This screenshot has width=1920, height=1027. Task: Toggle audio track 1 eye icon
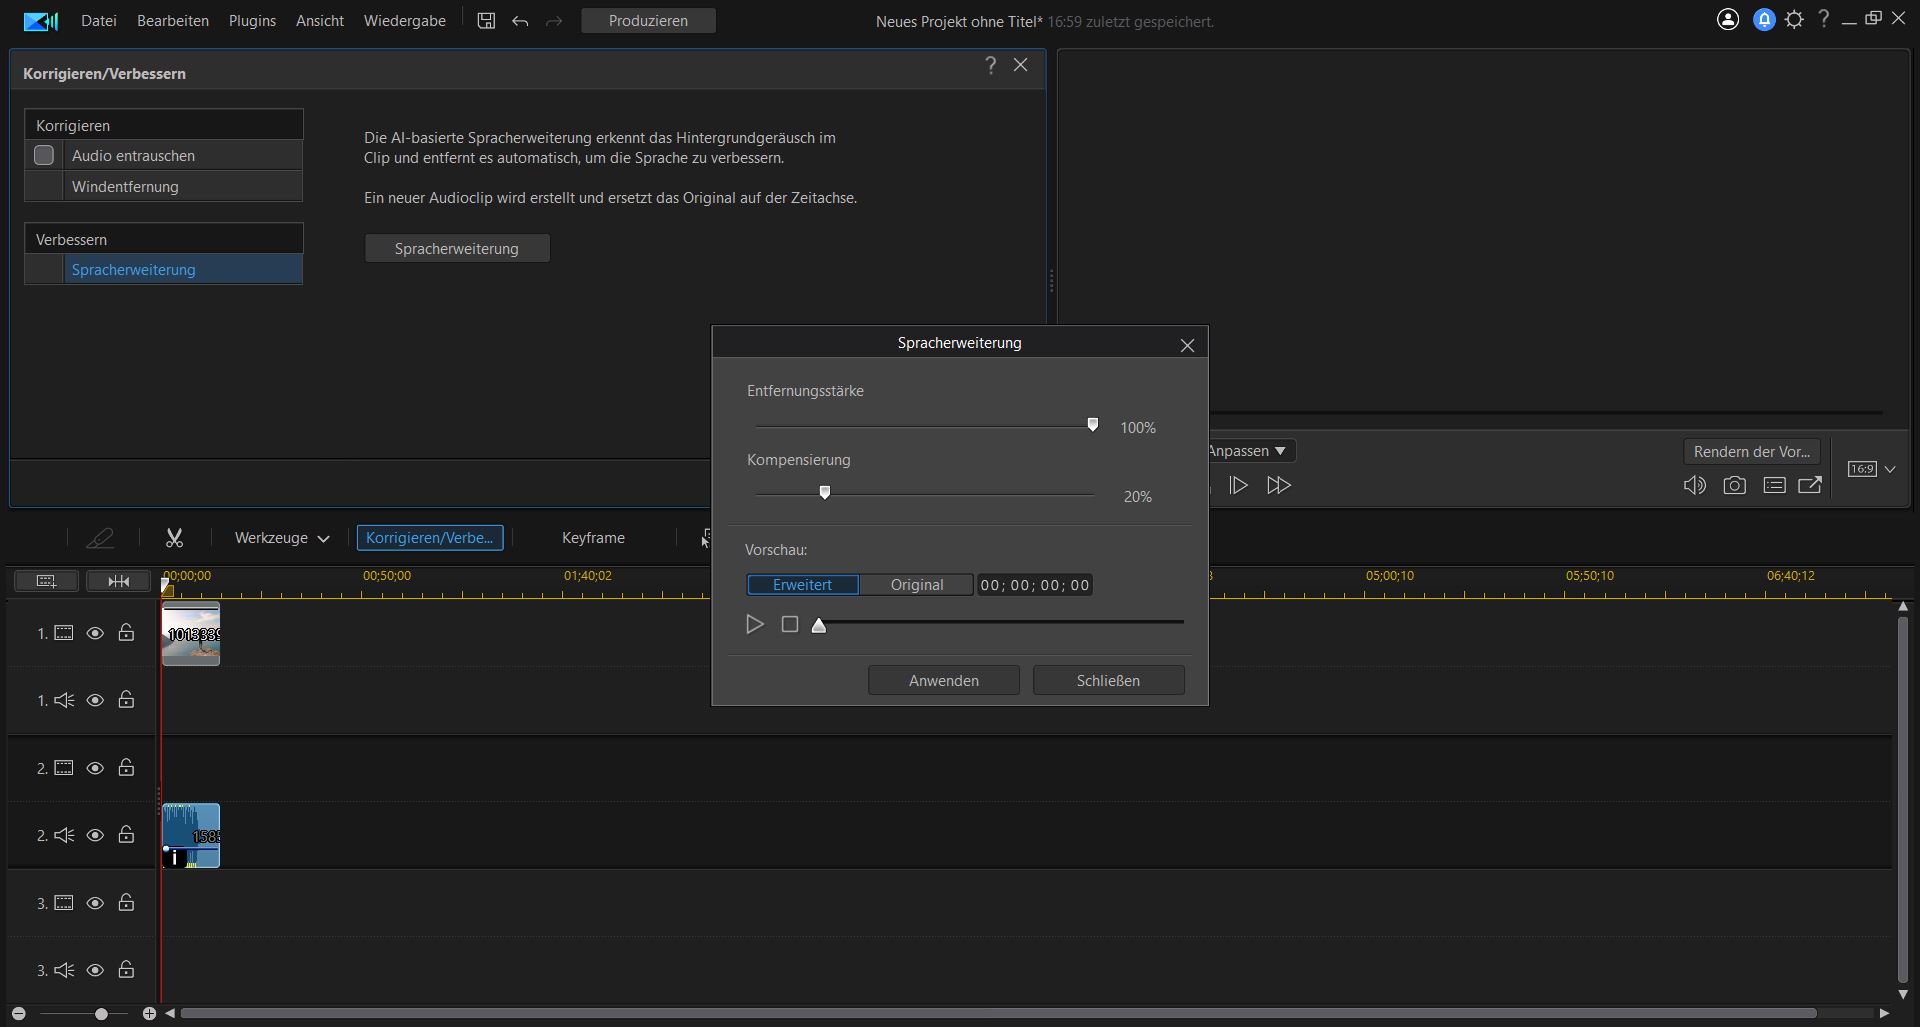[x=95, y=700]
